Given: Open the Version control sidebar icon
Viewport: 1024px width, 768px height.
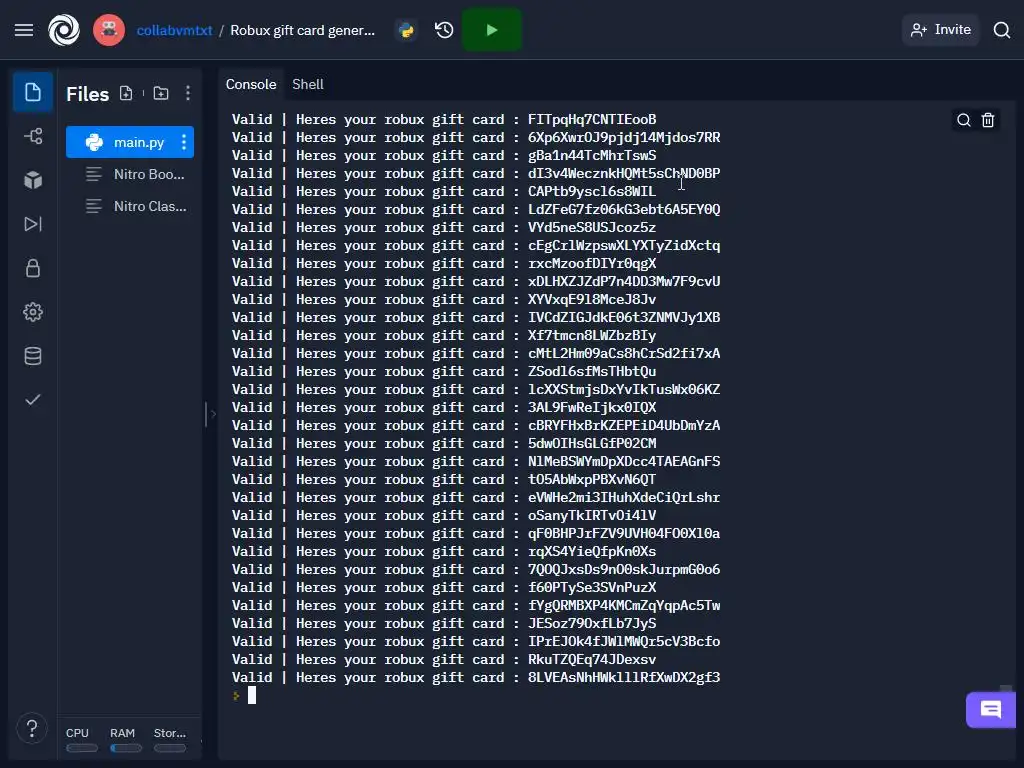Looking at the screenshot, I should point(33,136).
